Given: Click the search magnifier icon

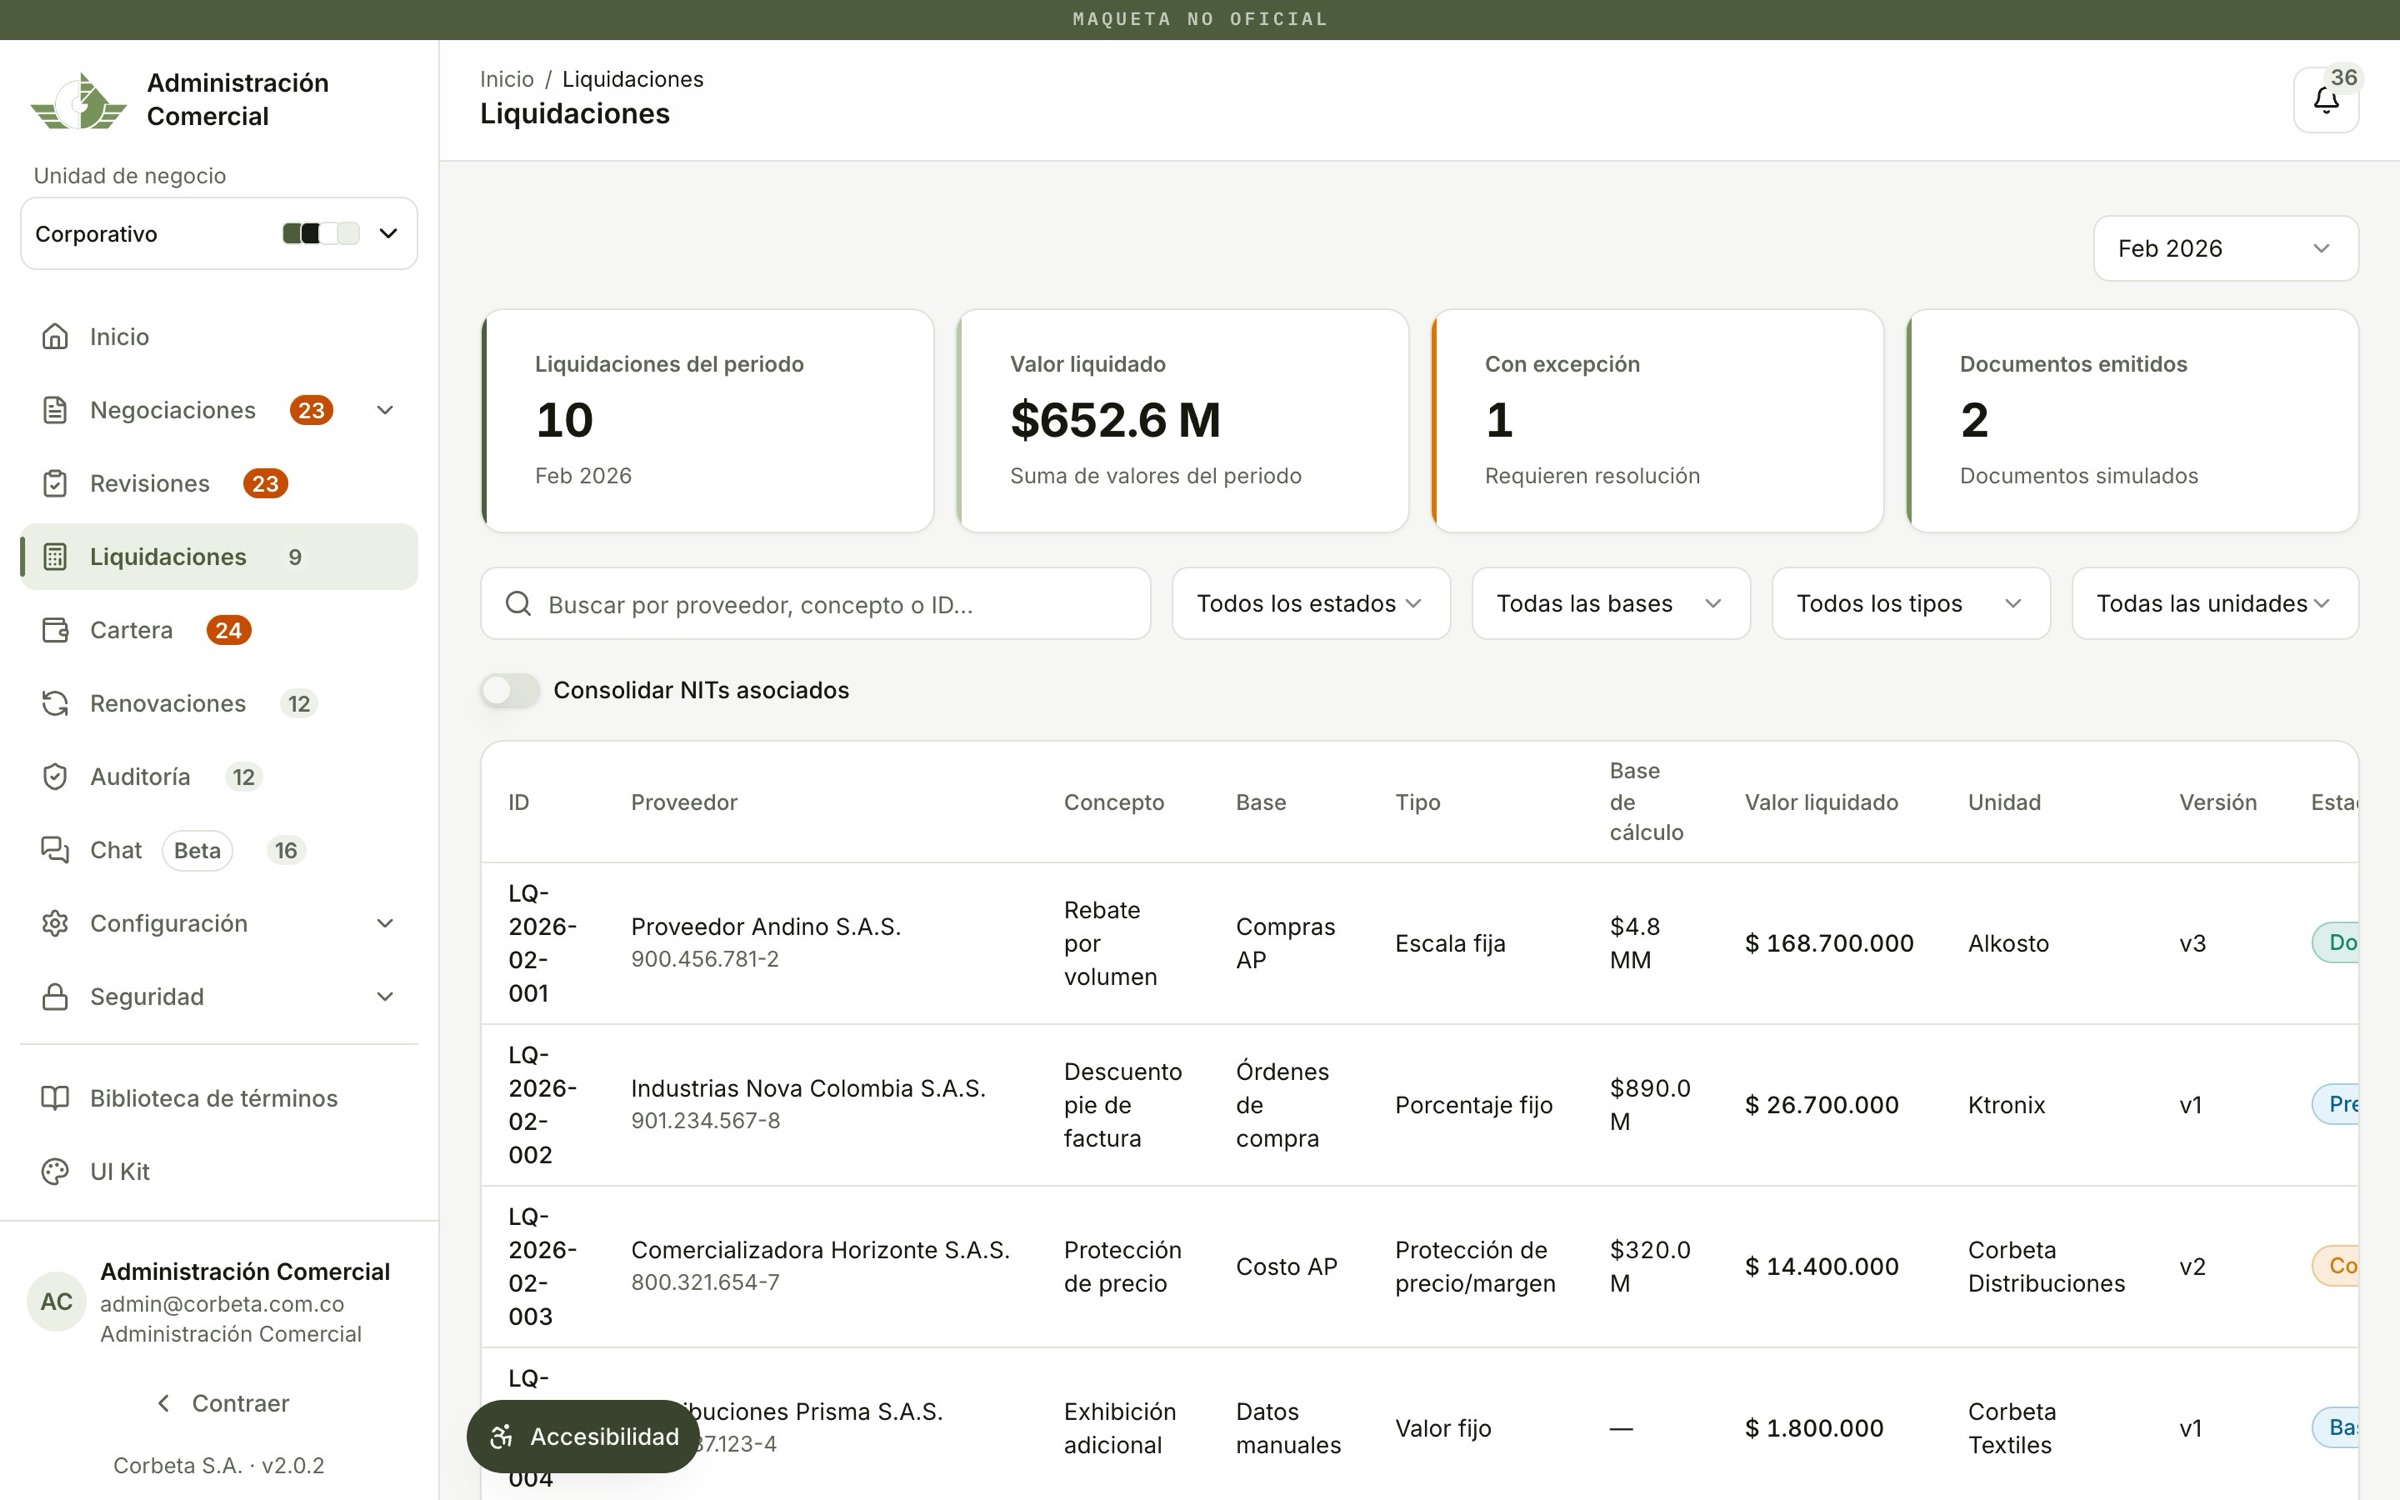Looking at the screenshot, I should 518,604.
